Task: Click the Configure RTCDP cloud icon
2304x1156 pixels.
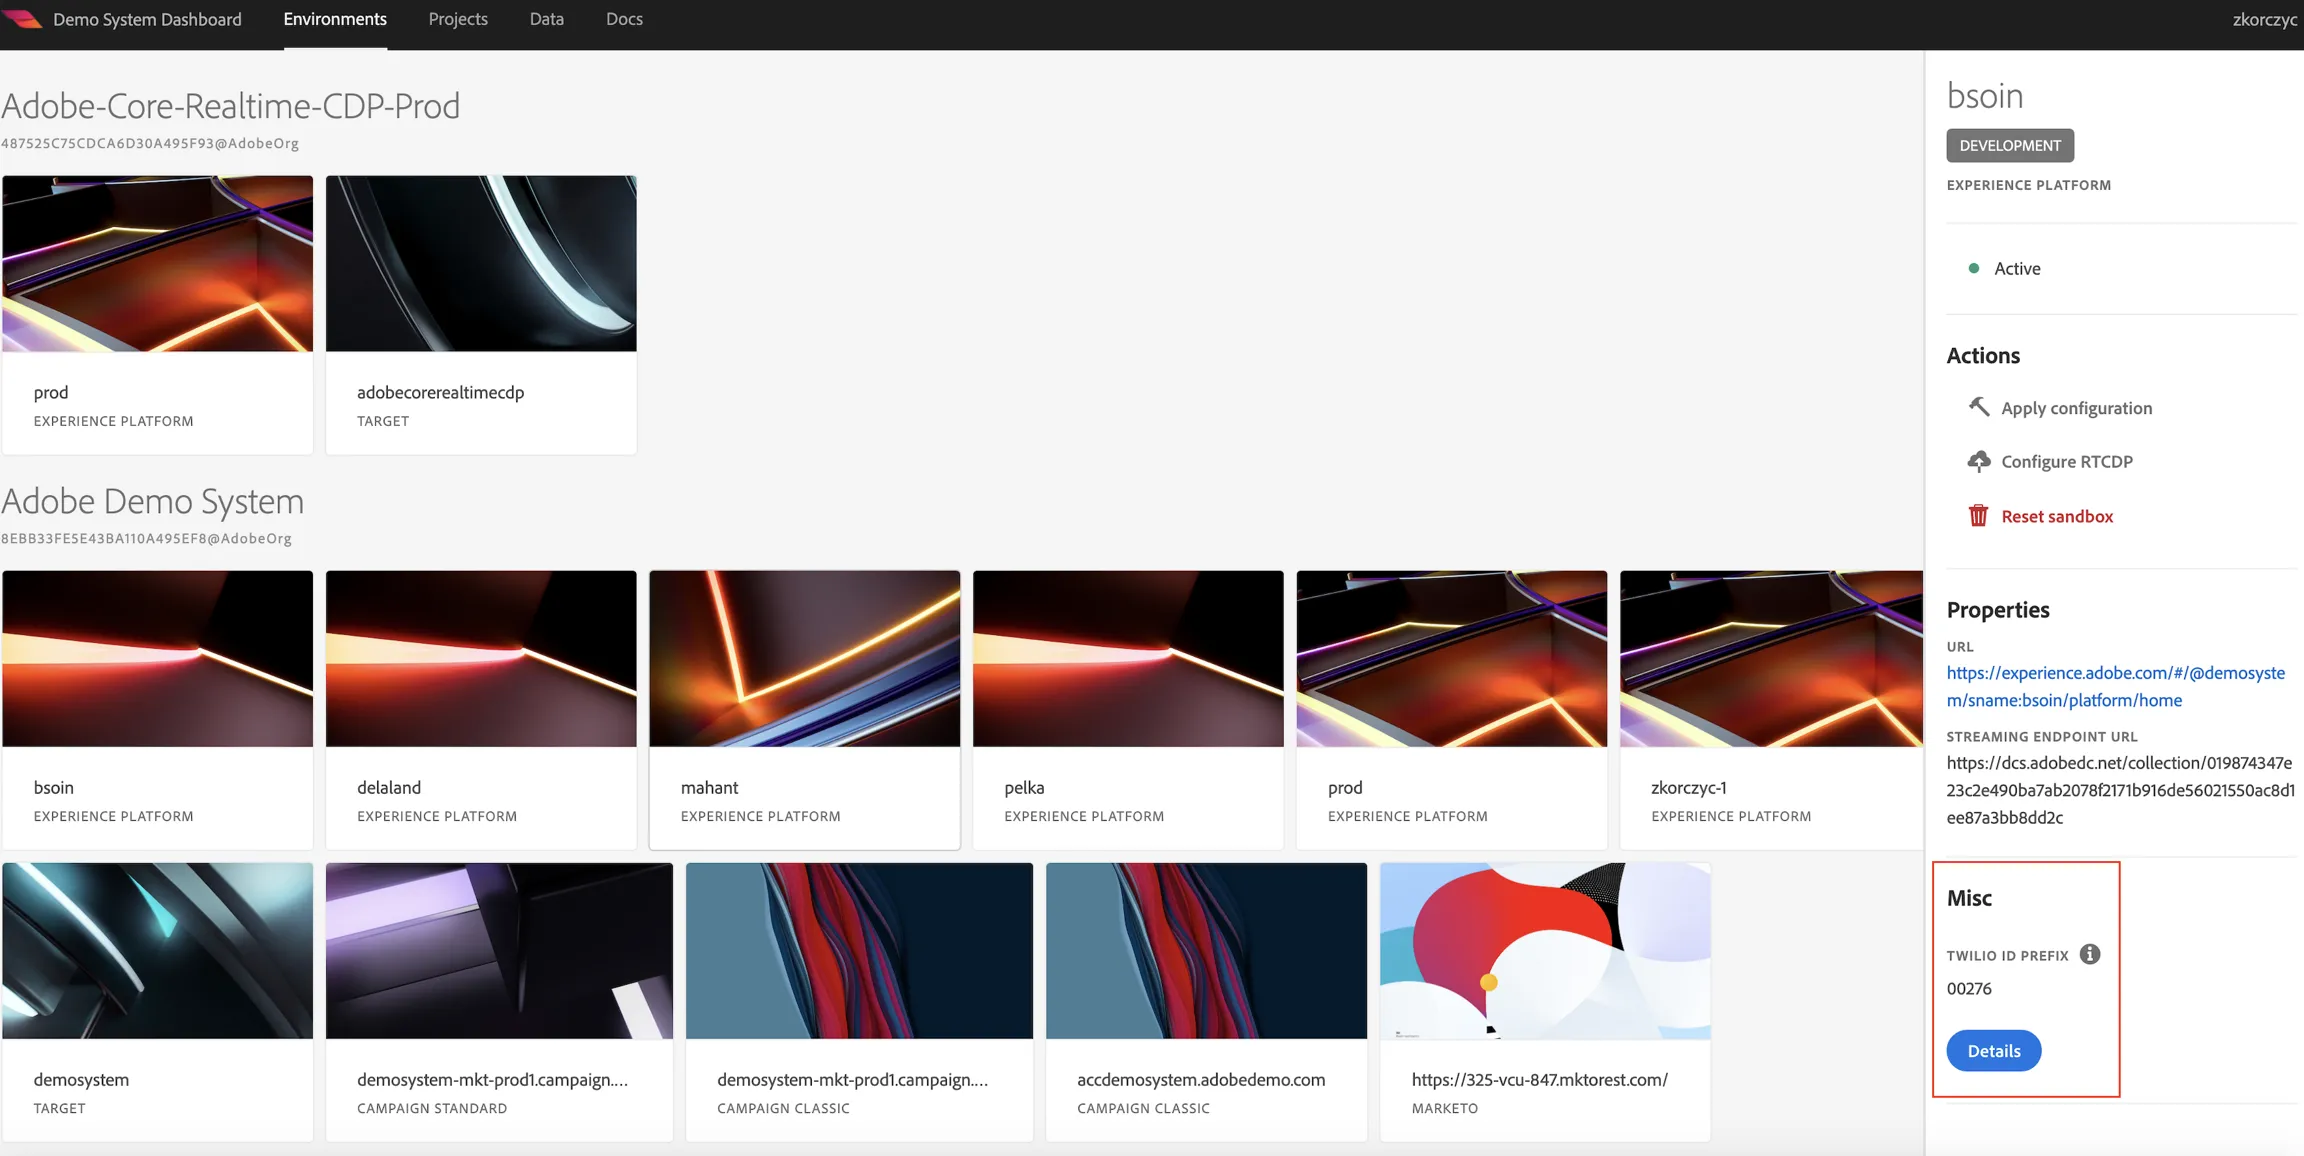Action: pos(1978,461)
